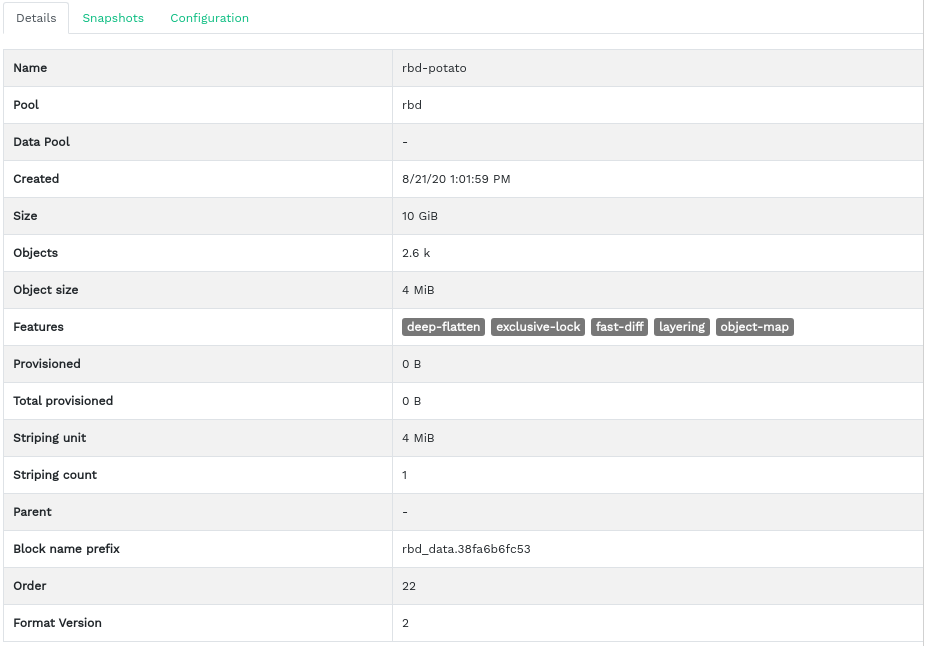The width and height of the screenshot is (929, 646).
Task: Click the 10 GiB size value
Action: pyautogui.click(x=420, y=216)
